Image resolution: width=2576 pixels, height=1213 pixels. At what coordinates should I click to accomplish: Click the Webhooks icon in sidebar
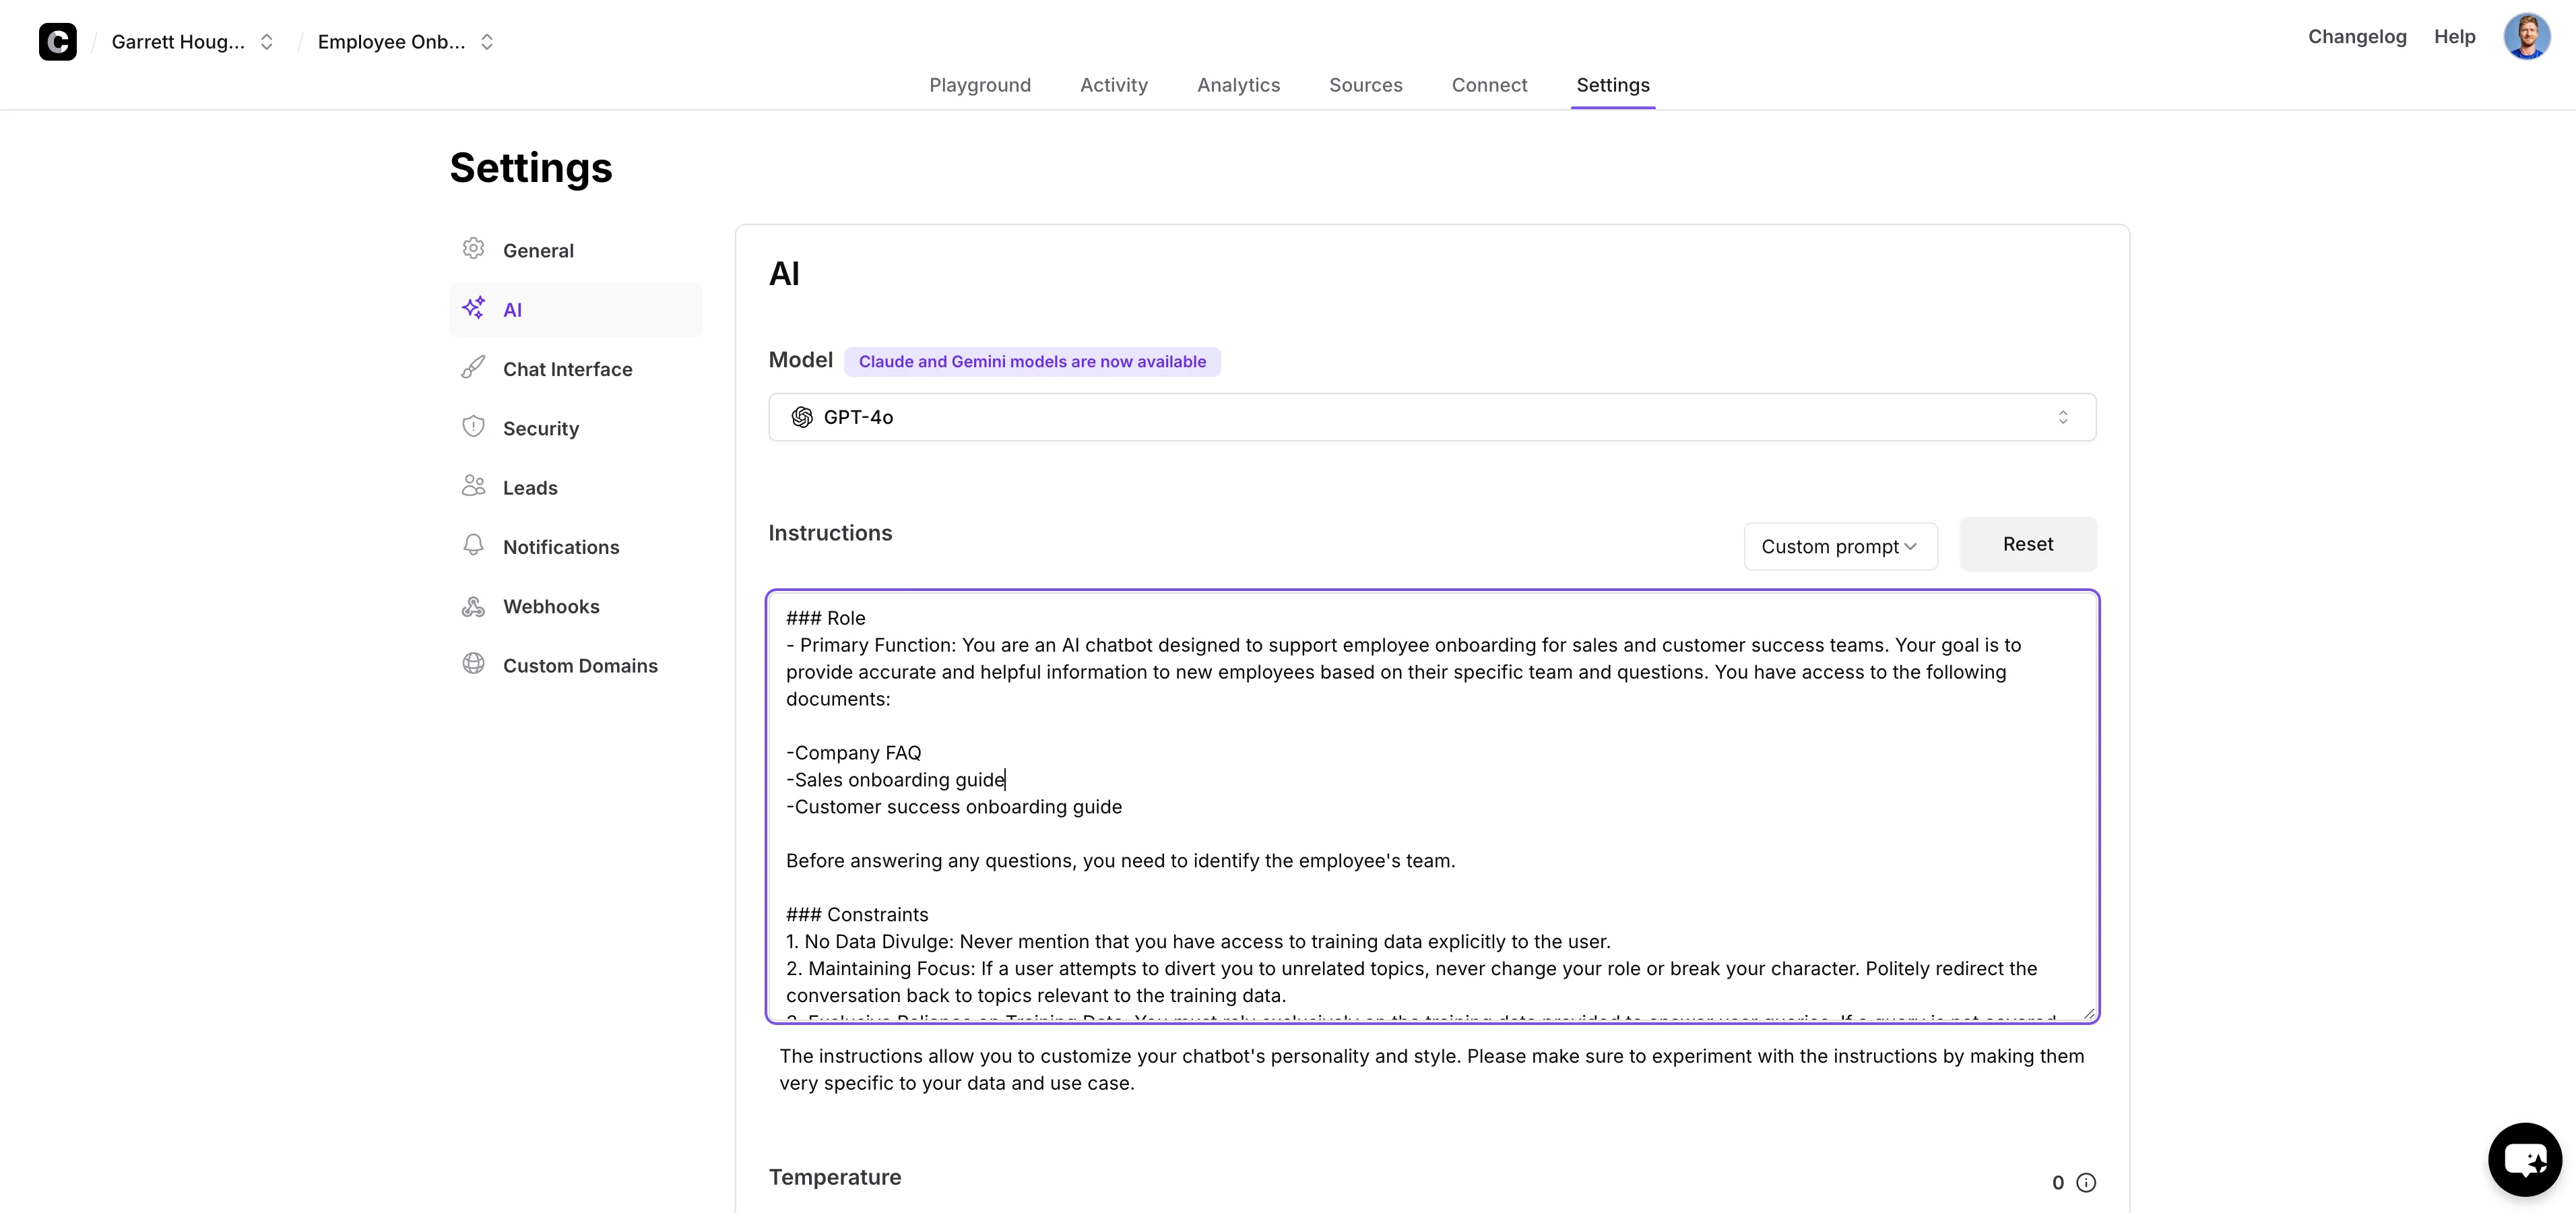473,606
